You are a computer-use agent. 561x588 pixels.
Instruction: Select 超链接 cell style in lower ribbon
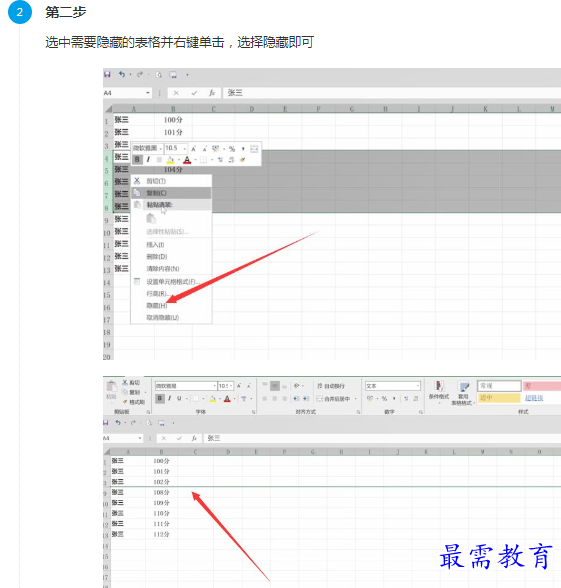point(534,398)
